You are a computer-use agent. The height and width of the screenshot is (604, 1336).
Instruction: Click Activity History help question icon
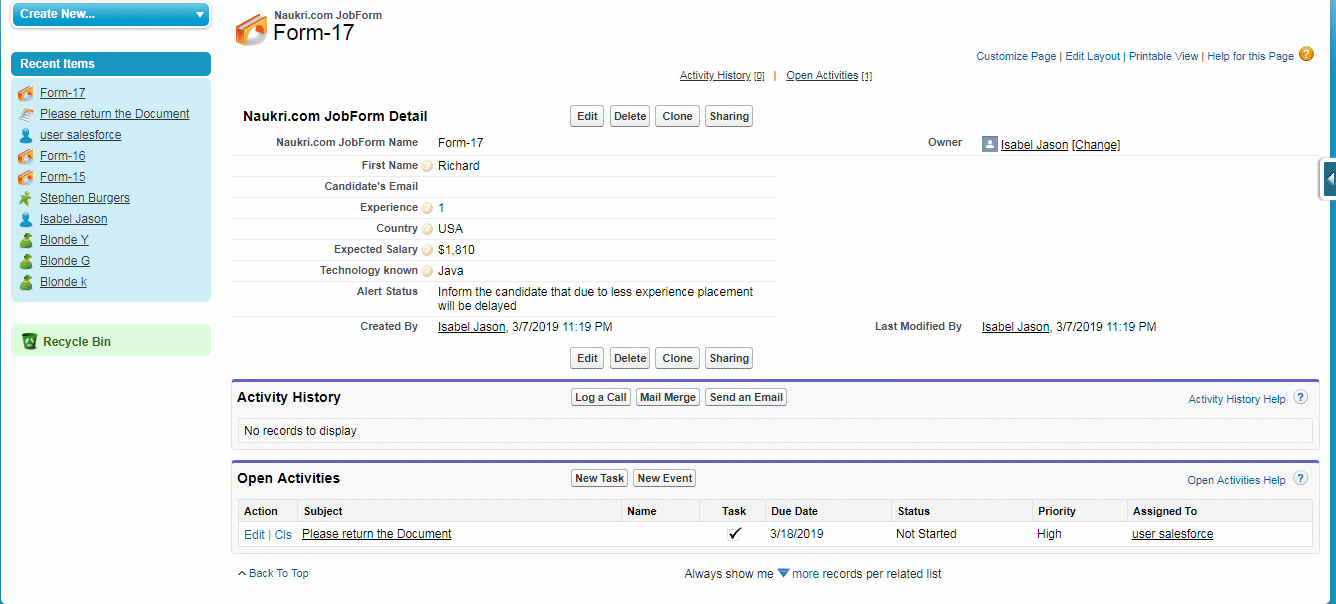point(1300,398)
